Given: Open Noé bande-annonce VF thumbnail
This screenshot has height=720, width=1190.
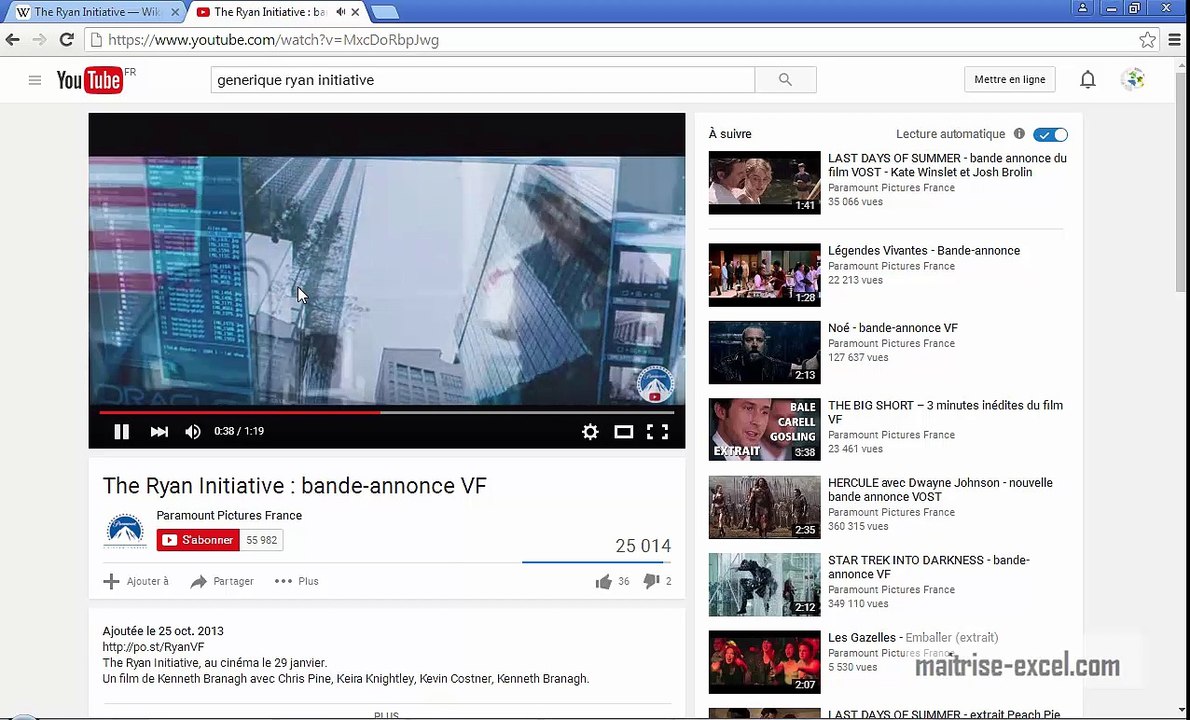Looking at the screenshot, I should click(x=764, y=352).
